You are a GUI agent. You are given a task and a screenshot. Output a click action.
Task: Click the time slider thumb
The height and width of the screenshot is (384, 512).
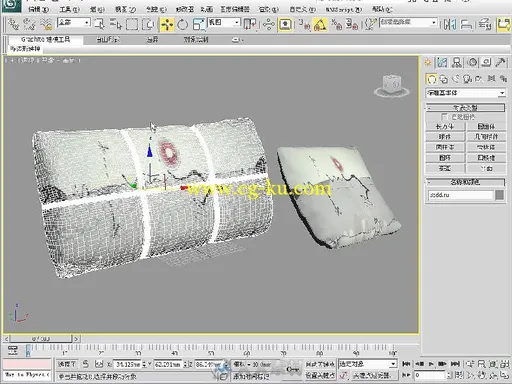[x=41, y=339]
